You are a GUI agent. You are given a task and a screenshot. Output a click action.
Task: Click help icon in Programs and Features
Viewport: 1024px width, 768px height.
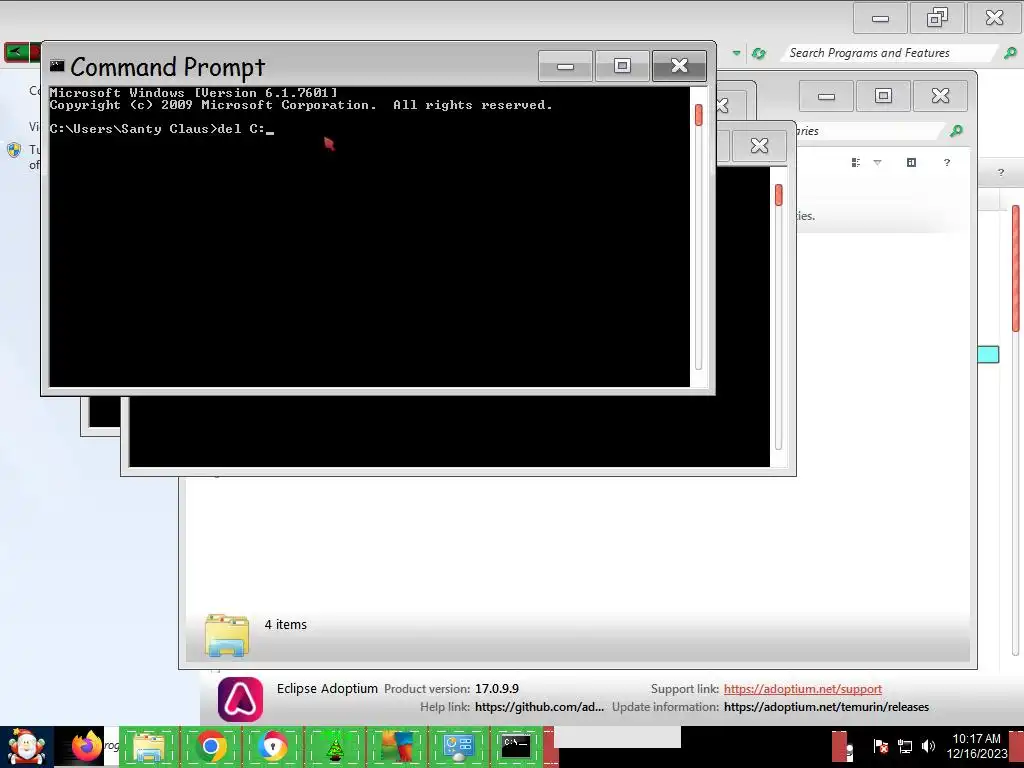click(x=1000, y=173)
